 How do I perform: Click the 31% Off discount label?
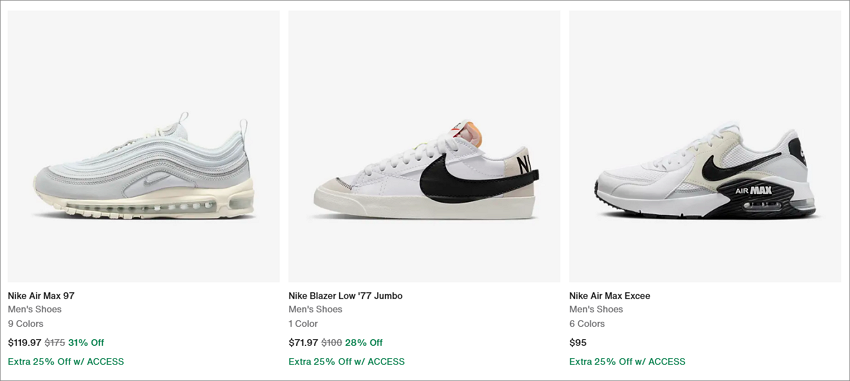(86, 343)
